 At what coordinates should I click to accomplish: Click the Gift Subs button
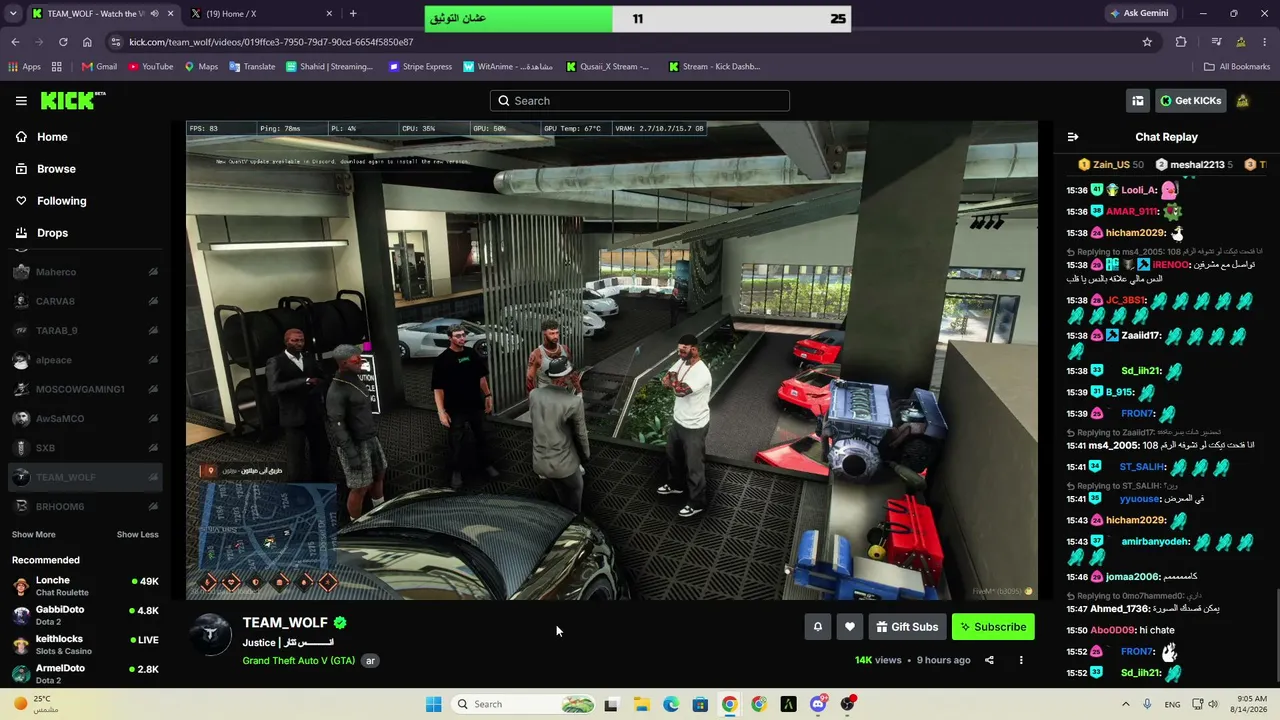coord(907,627)
